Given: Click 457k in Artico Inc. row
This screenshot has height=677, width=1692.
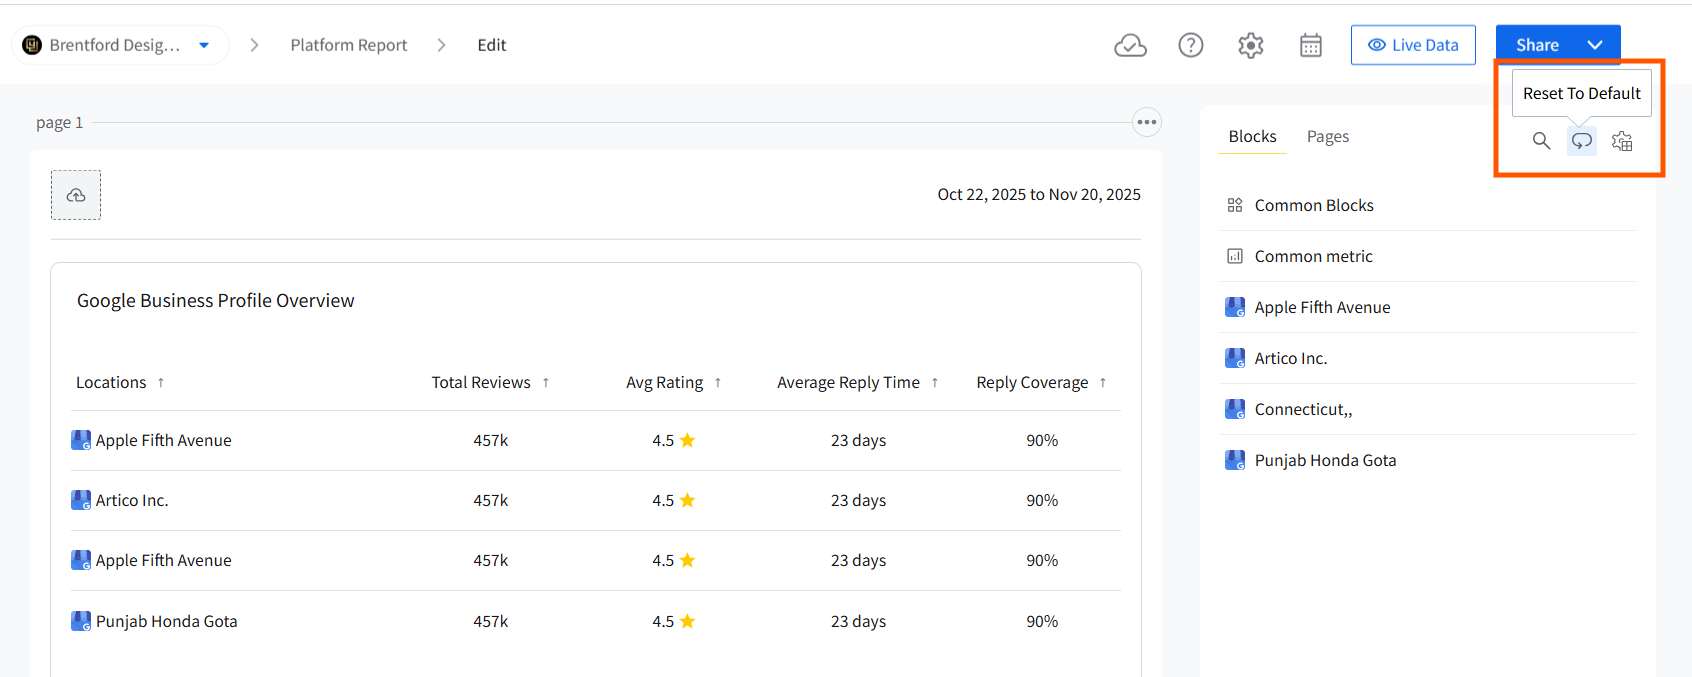Looking at the screenshot, I should coord(491,500).
